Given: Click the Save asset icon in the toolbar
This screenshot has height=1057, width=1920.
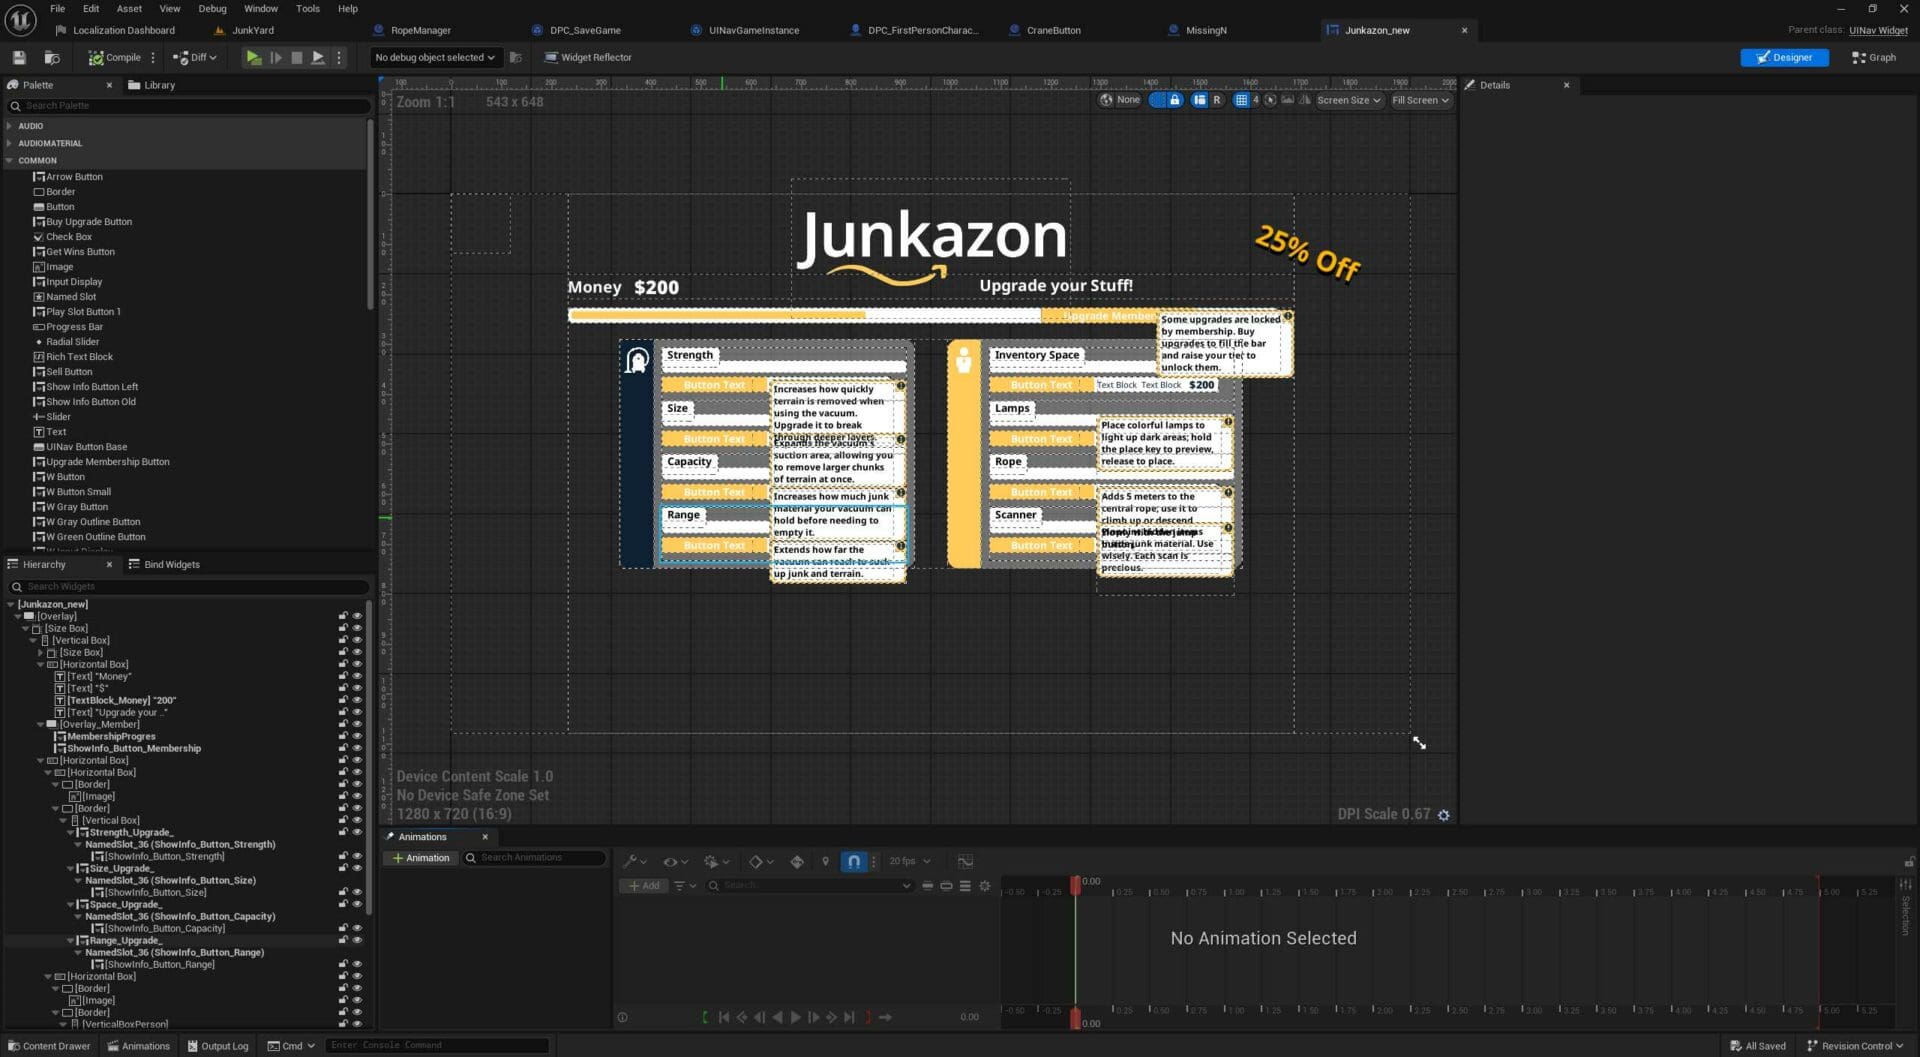Looking at the screenshot, I should click(19, 58).
